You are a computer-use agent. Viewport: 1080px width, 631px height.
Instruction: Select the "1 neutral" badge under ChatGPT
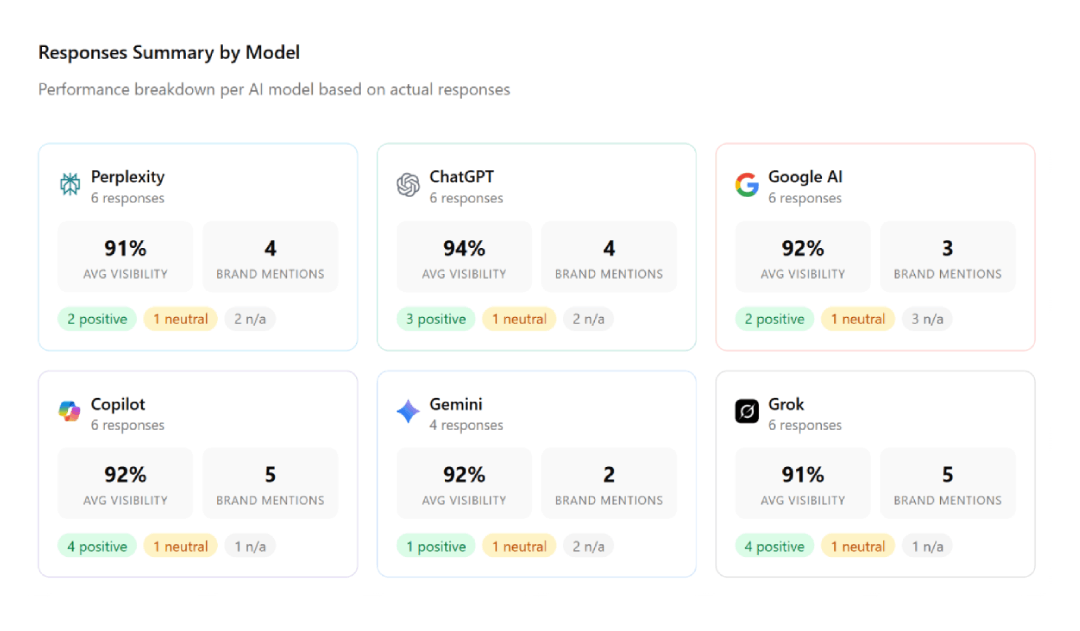(x=519, y=318)
